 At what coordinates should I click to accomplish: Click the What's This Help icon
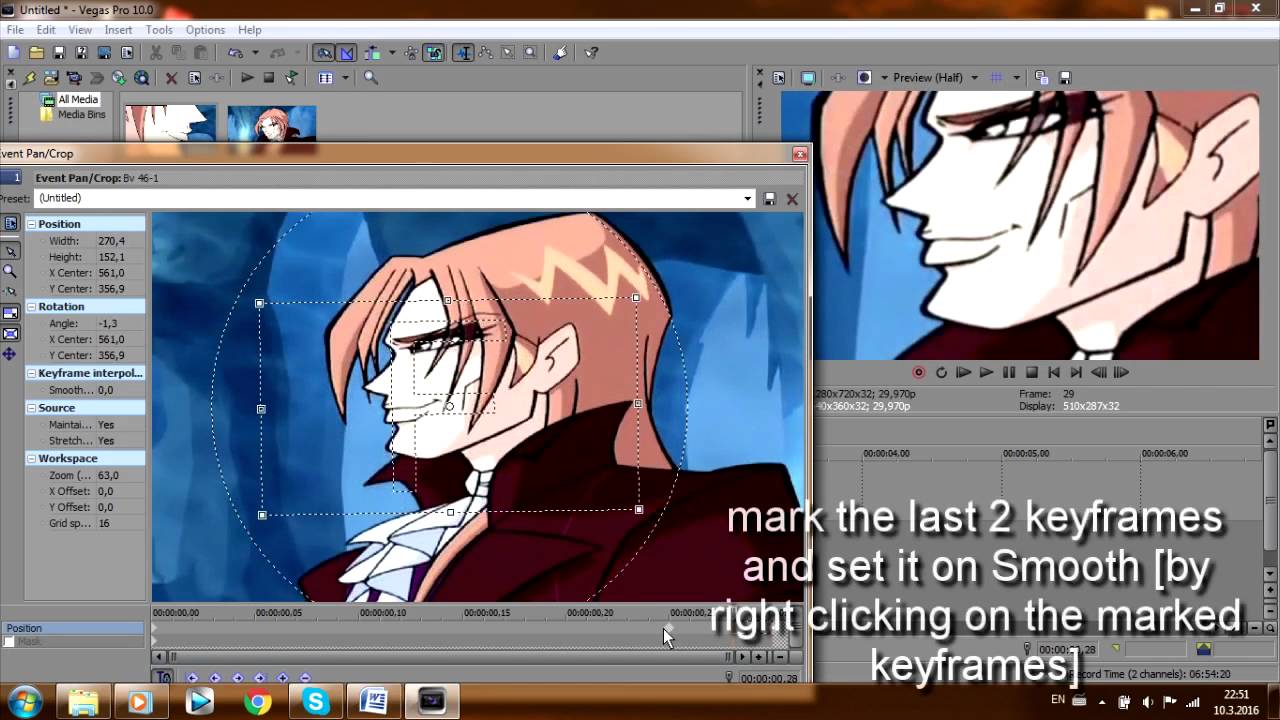coord(591,52)
